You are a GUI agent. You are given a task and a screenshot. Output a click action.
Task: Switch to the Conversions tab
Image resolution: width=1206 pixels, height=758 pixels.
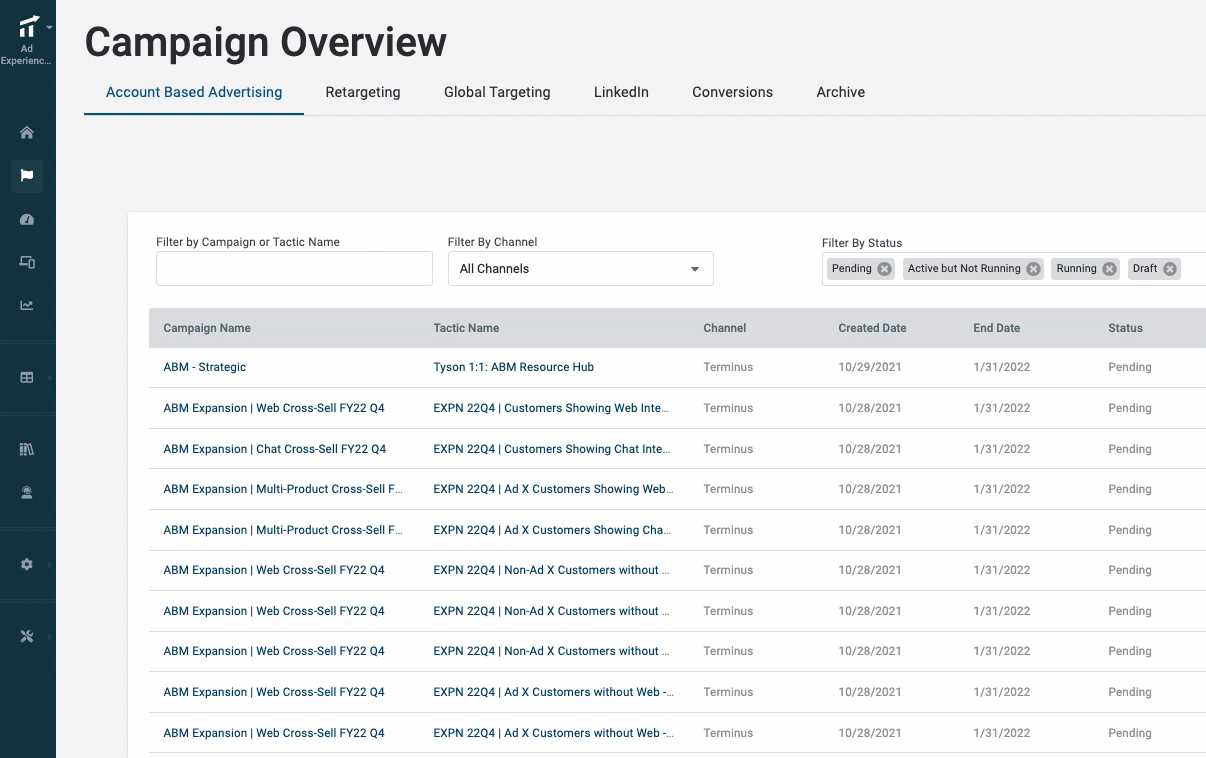pos(732,92)
